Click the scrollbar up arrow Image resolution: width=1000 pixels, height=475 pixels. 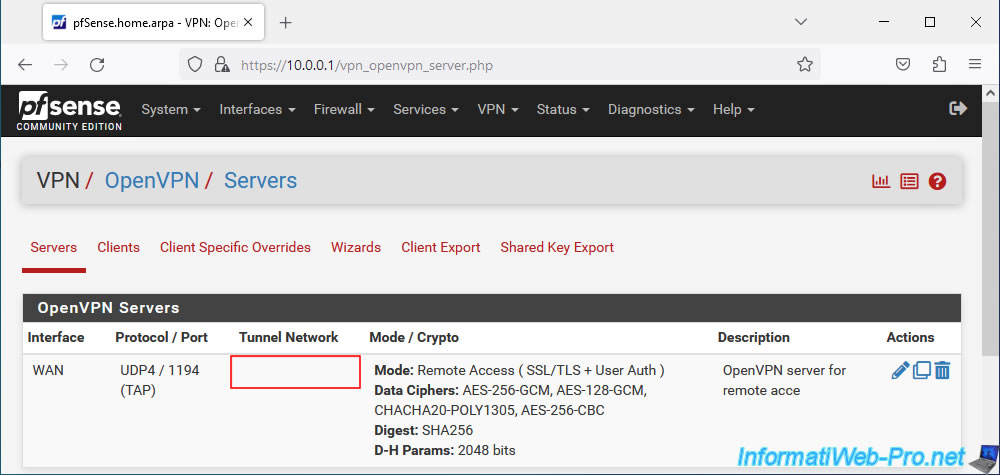coord(992,94)
